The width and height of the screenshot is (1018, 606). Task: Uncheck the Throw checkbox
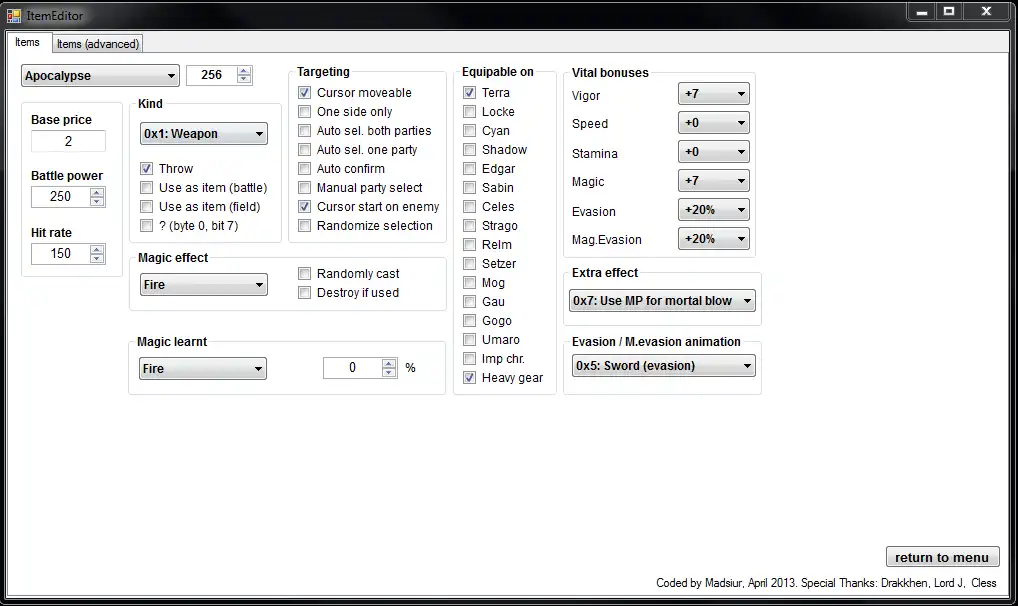[x=147, y=168]
